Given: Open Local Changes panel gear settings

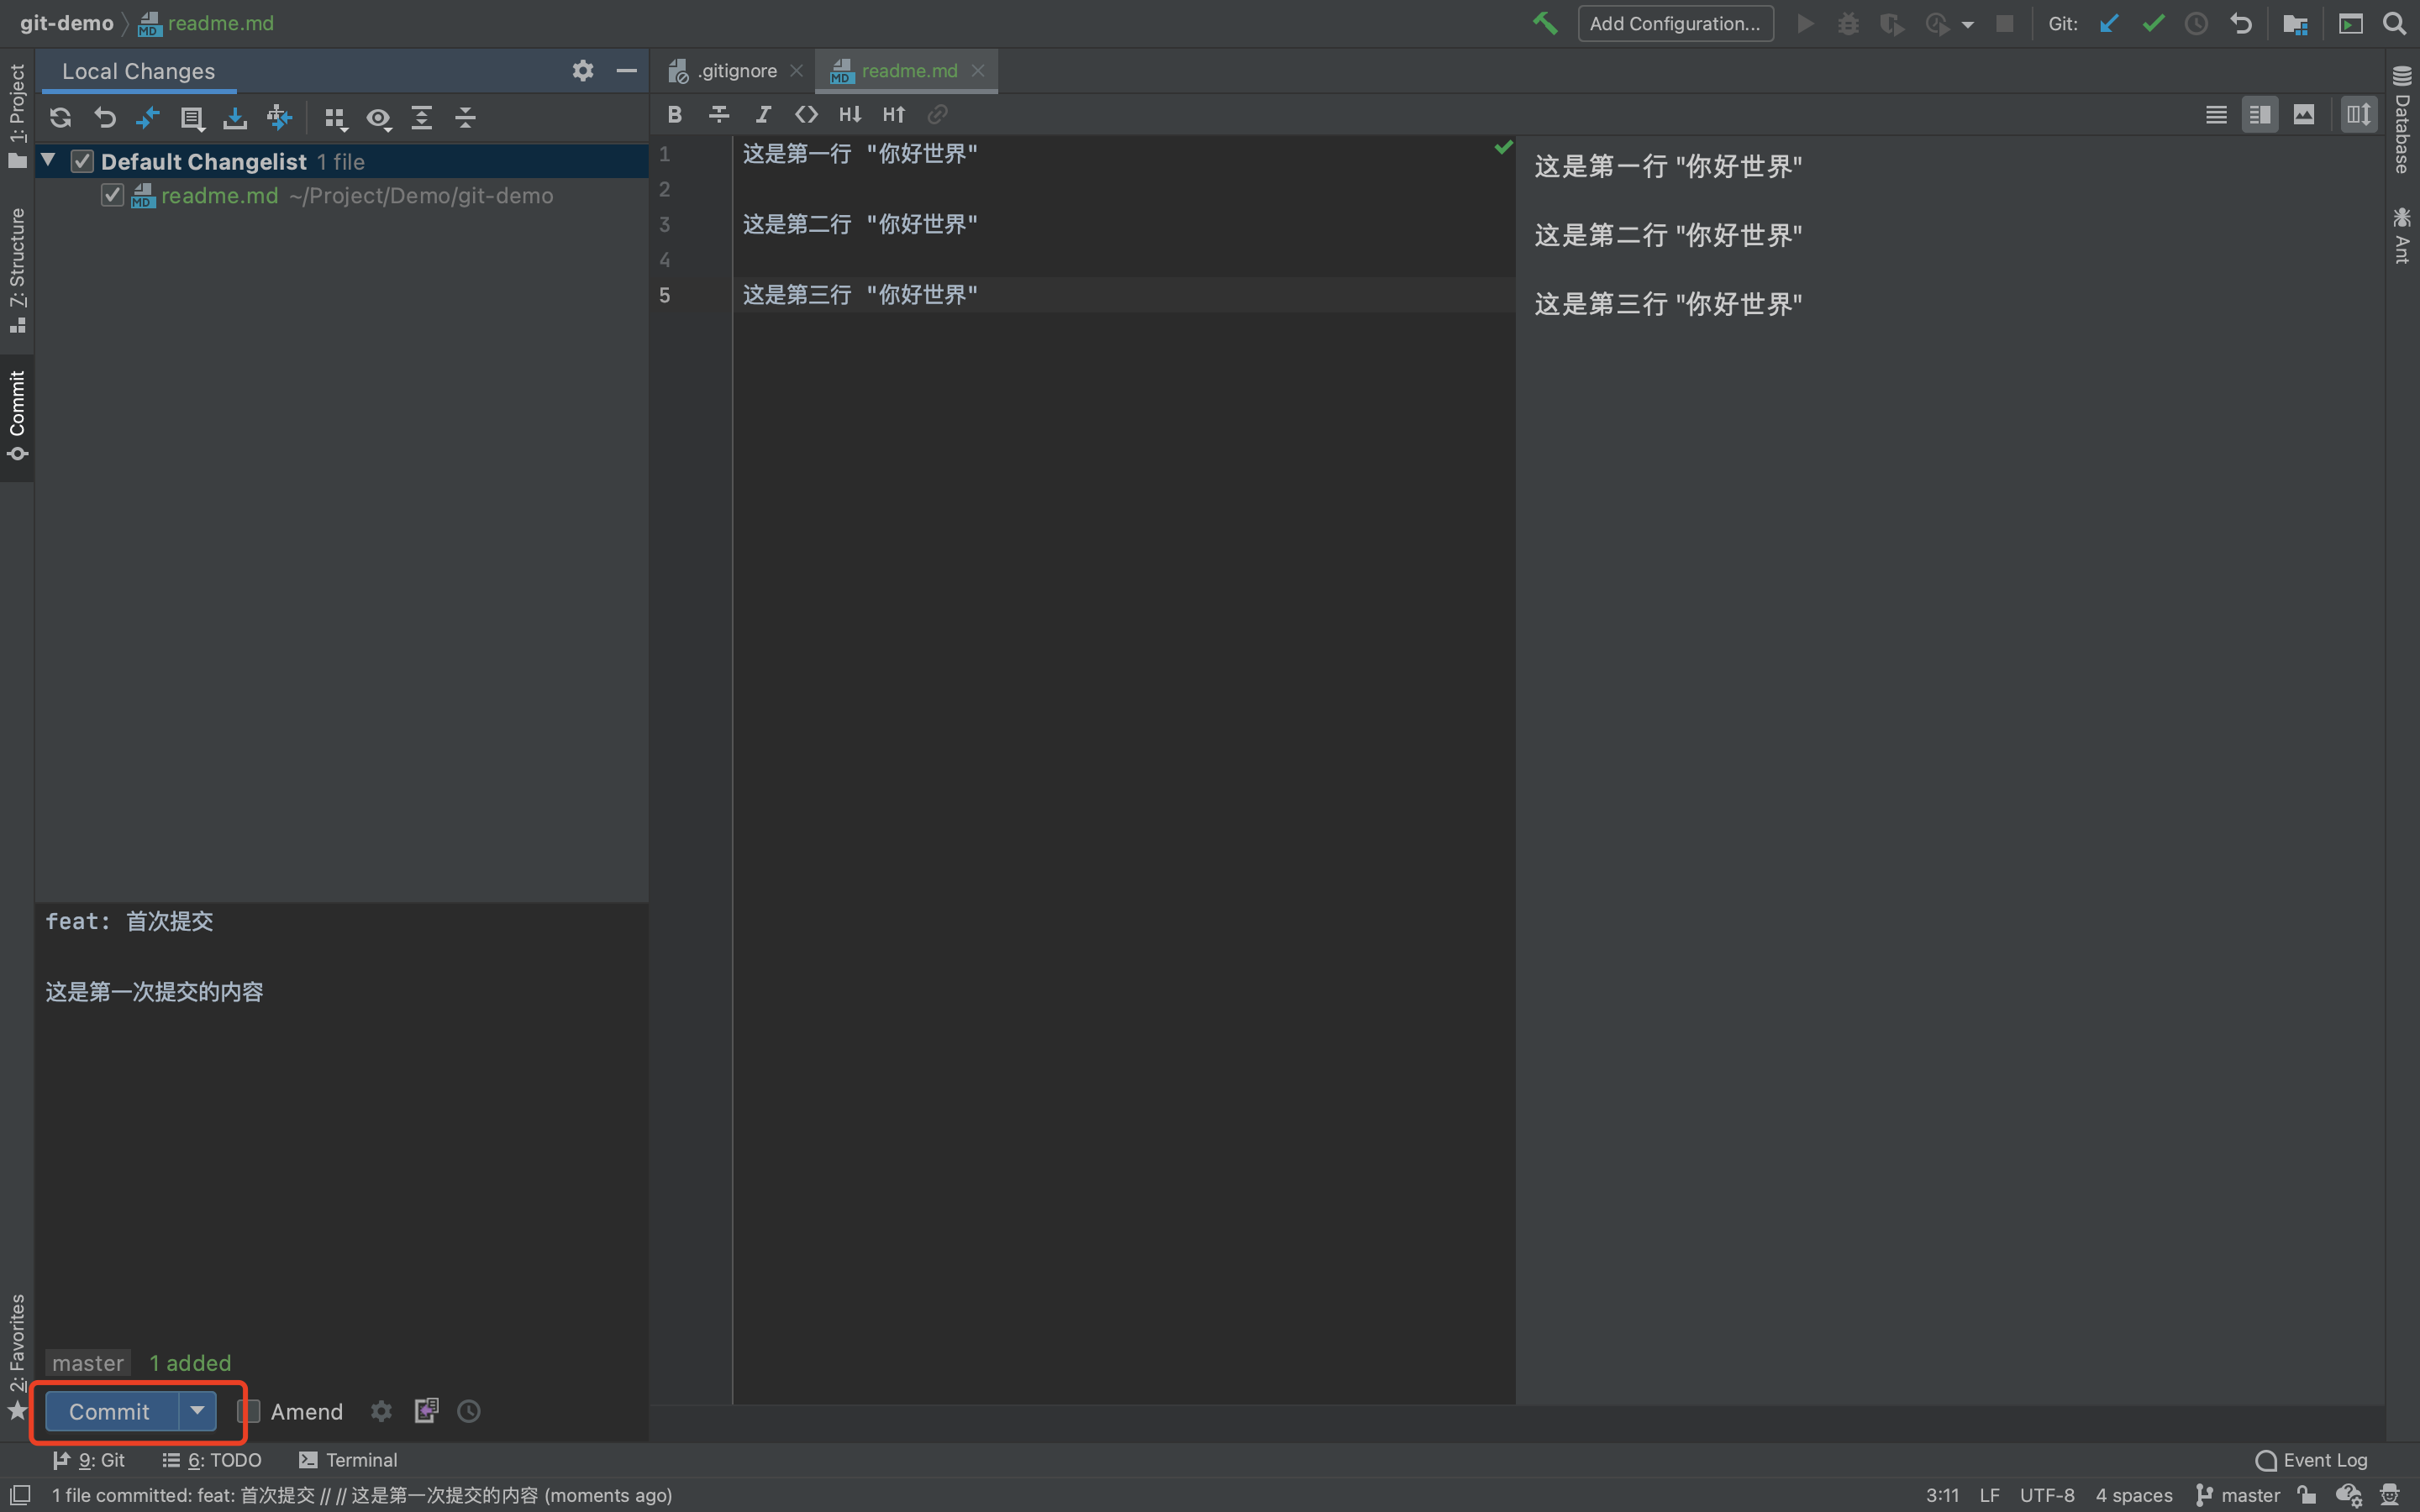Looking at the screenshot, I should [x=583, y=71].
